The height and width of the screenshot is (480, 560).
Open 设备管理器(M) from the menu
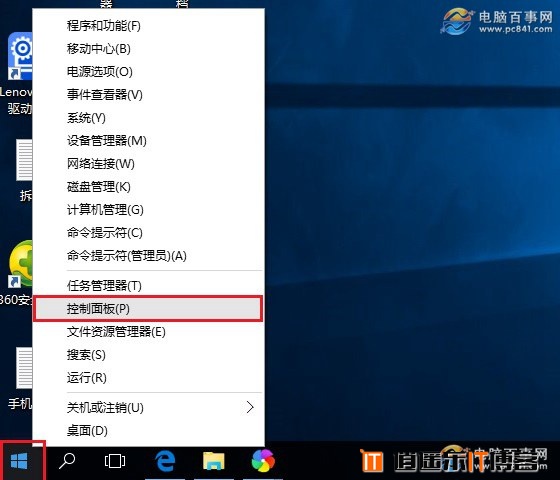[x=148, y=141]
